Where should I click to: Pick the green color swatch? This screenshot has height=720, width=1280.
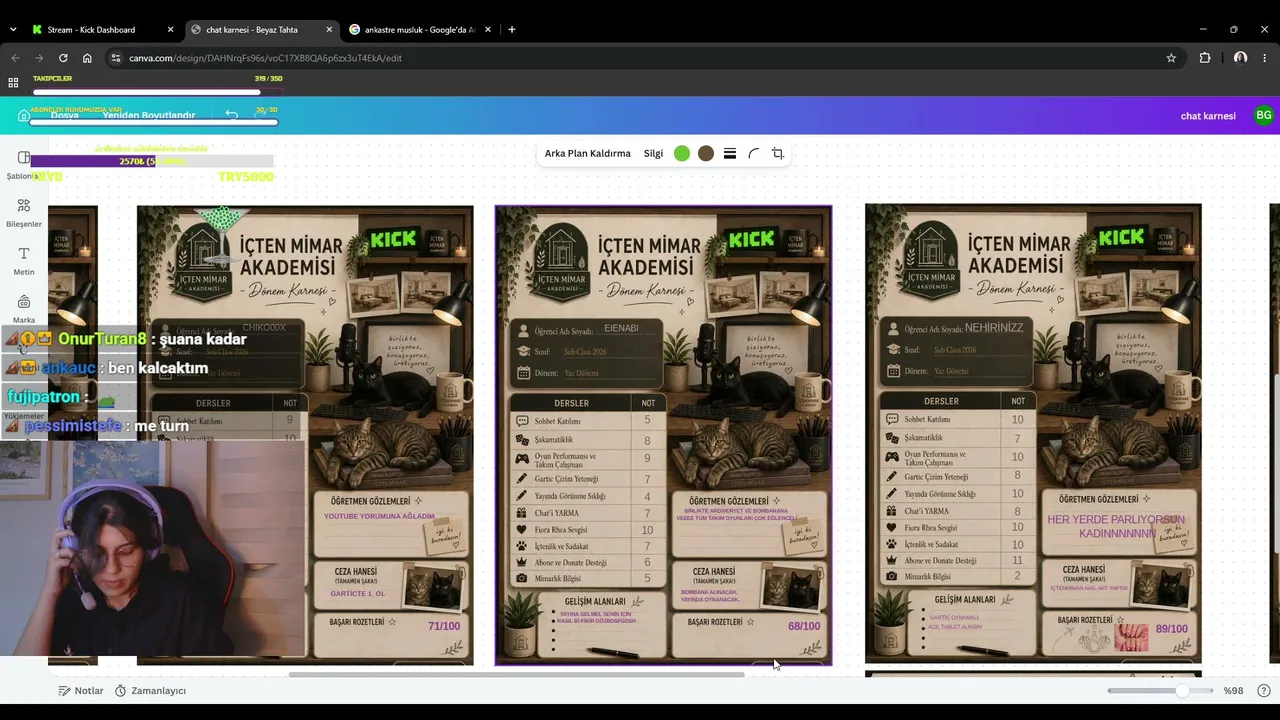point(682,154)
